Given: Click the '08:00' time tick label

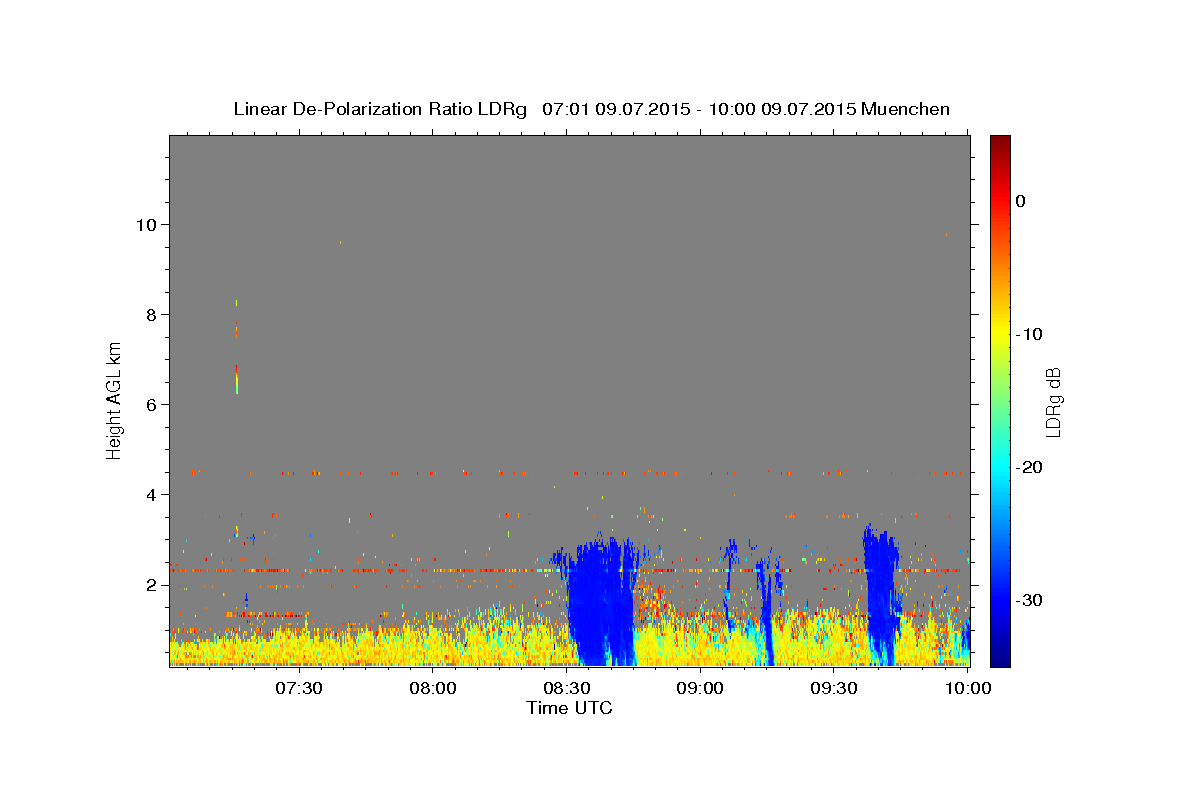Looking at the screenshot, I should click(432, 689).
